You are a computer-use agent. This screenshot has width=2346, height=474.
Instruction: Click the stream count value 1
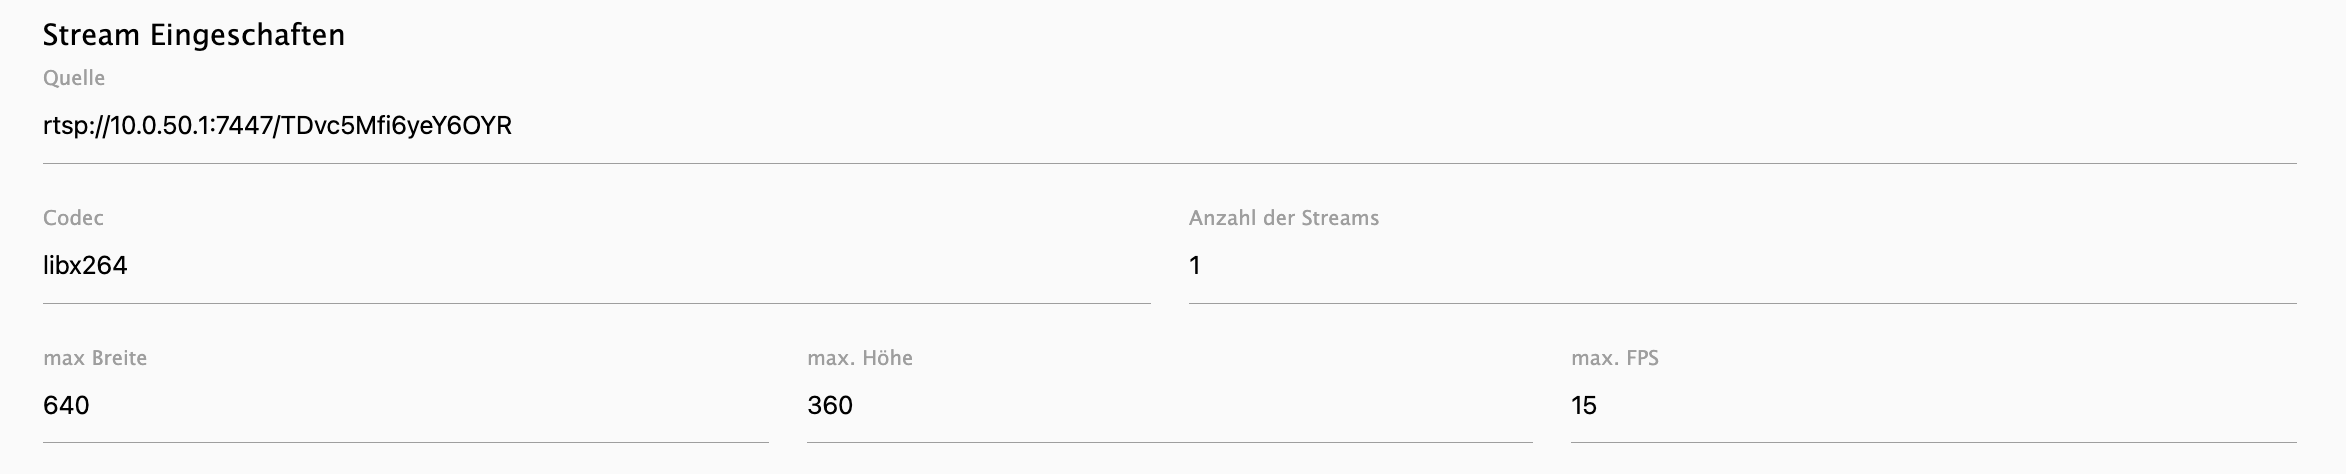point(1195,266)
